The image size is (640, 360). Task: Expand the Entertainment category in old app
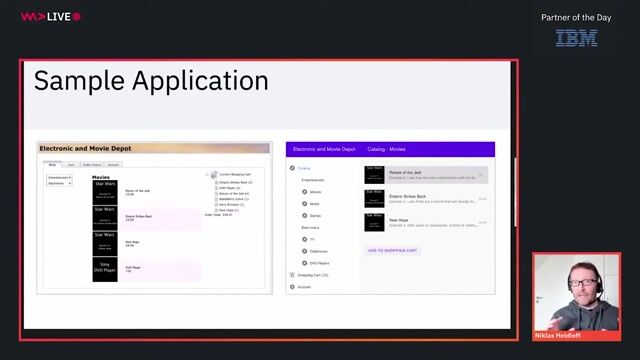coord(60,178)
